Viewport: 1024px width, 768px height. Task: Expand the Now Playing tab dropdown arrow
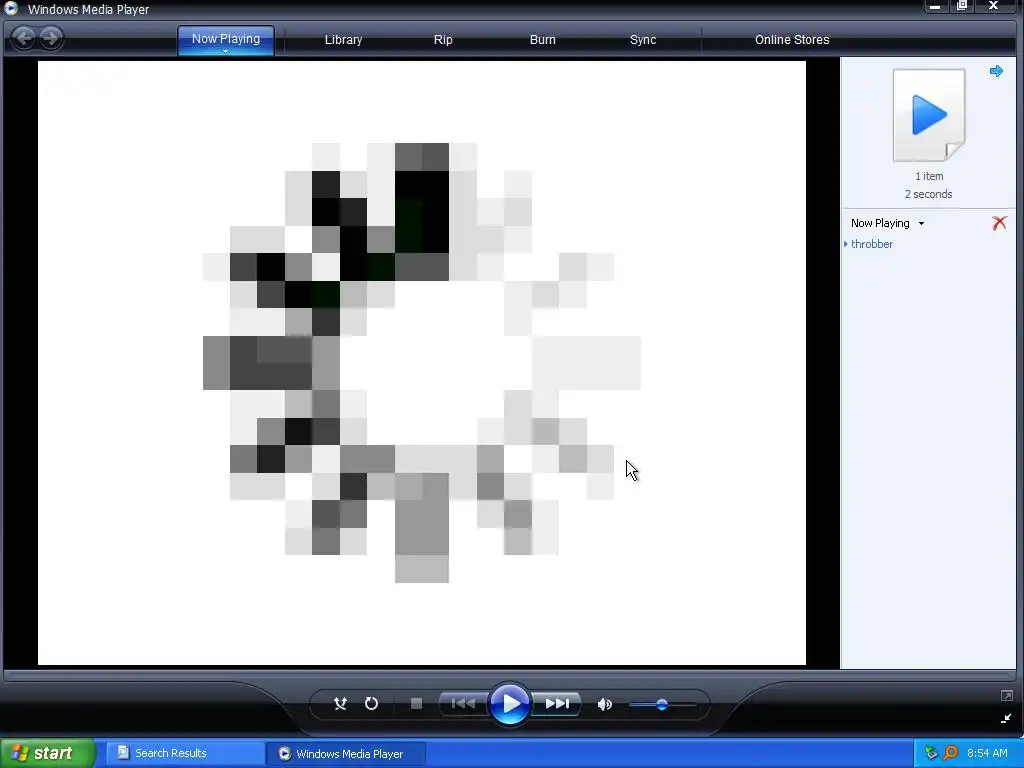pos(225,52)
